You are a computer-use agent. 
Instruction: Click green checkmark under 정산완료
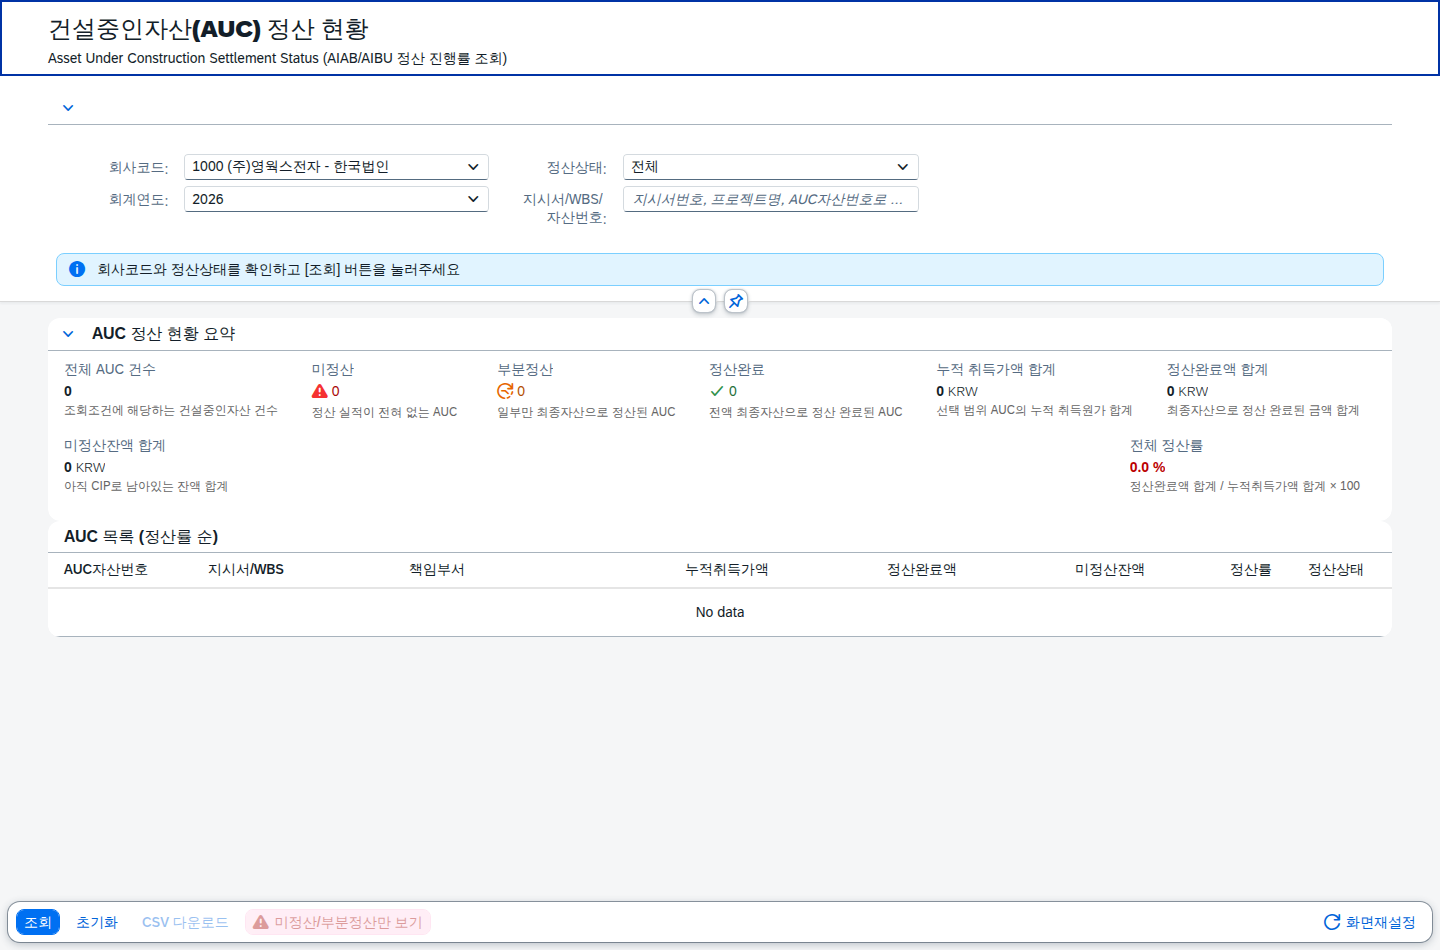717,391
